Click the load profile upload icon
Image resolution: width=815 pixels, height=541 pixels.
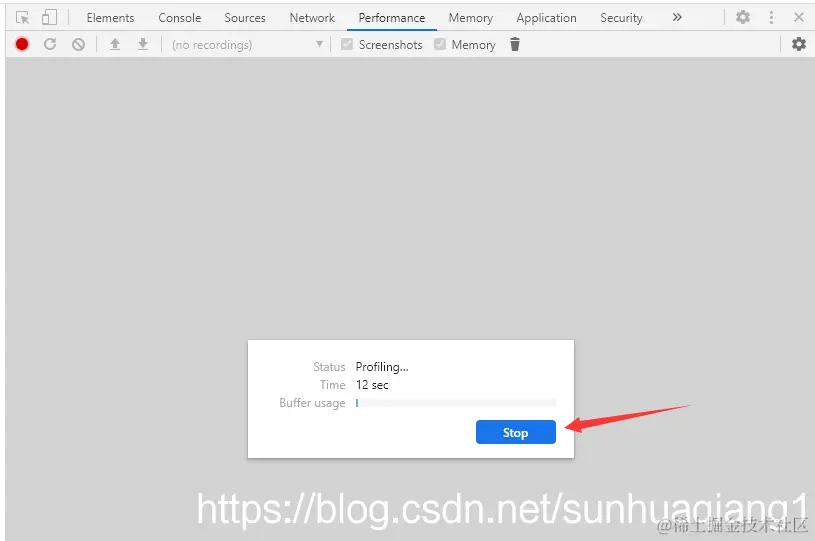(x=115, y=45)
